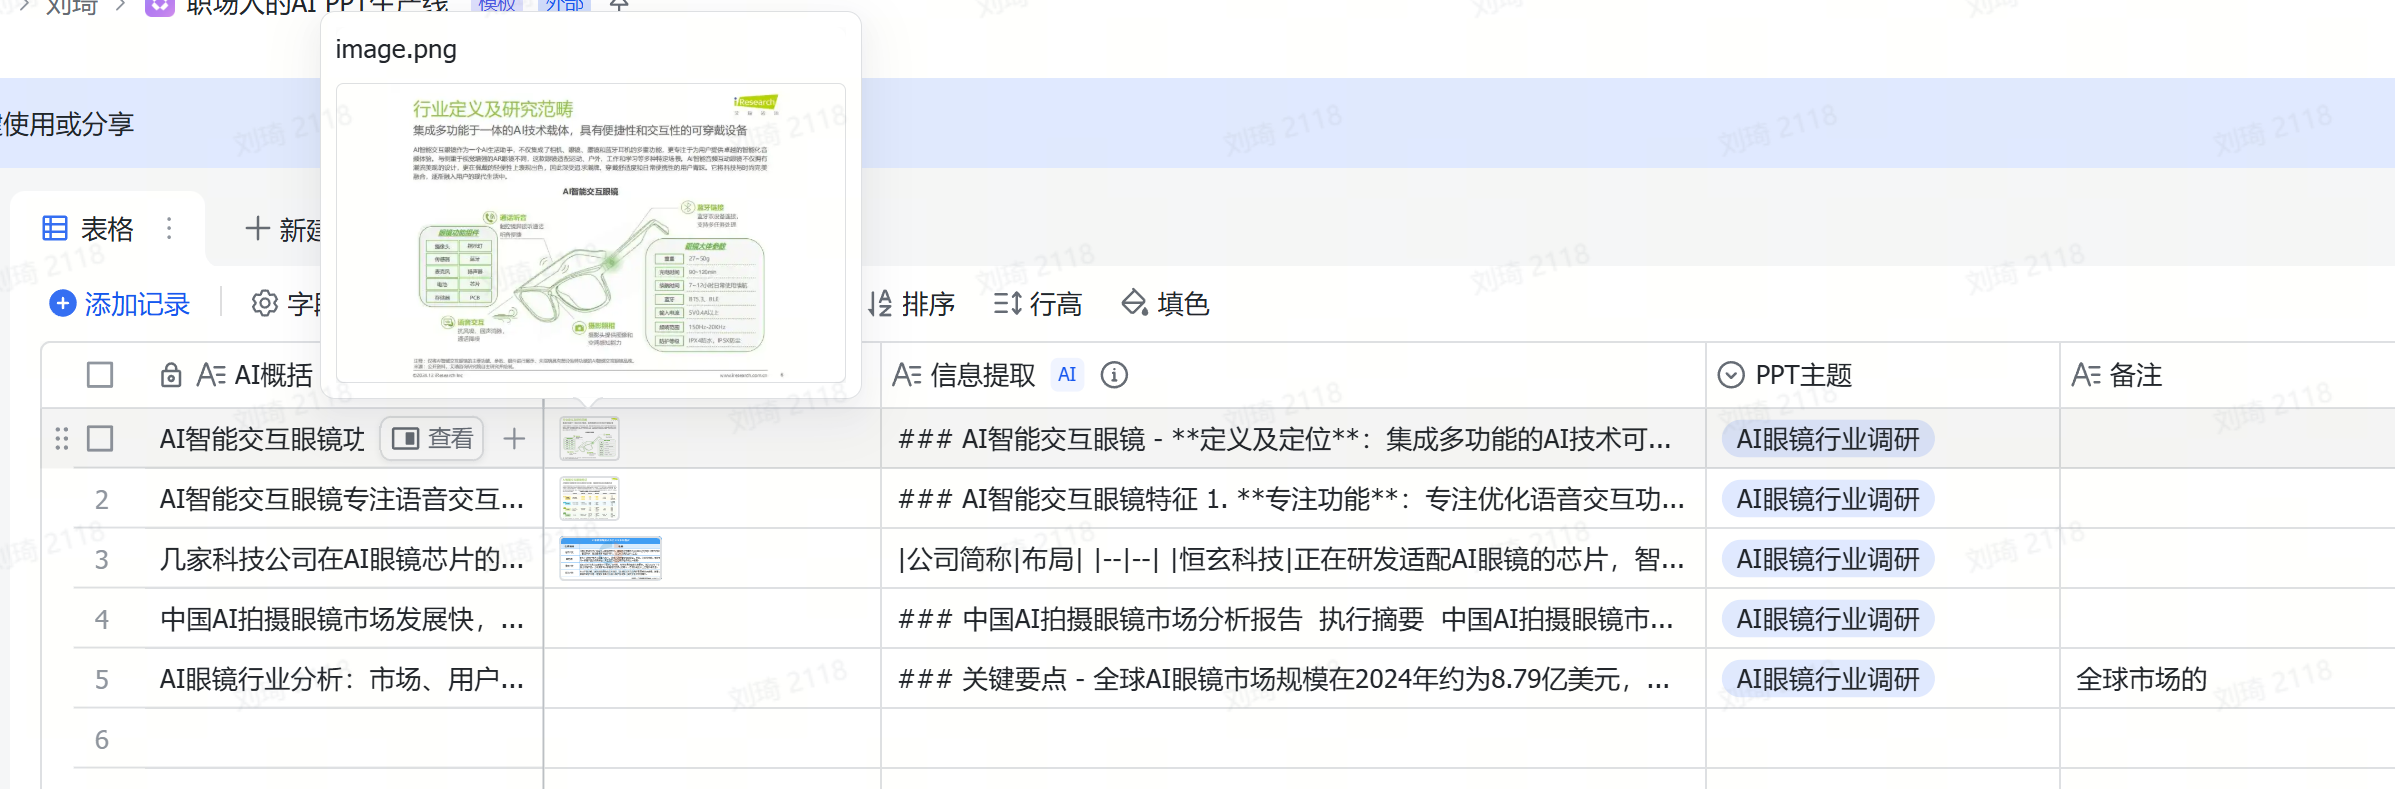Open PPT主题 column header dropdown

(x=1730, y=375)
